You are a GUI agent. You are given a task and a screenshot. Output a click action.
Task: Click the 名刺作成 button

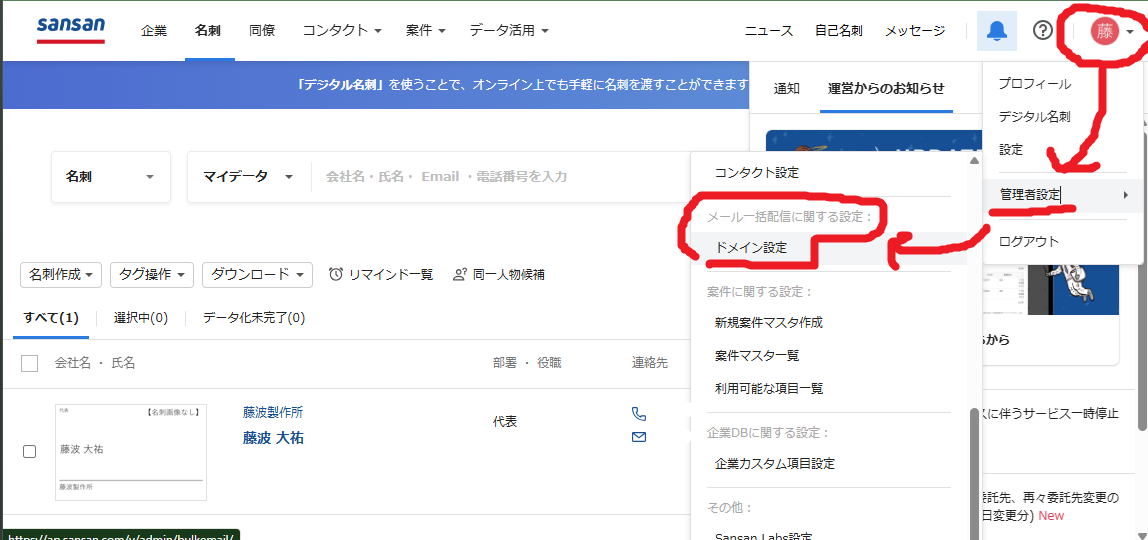61,274
